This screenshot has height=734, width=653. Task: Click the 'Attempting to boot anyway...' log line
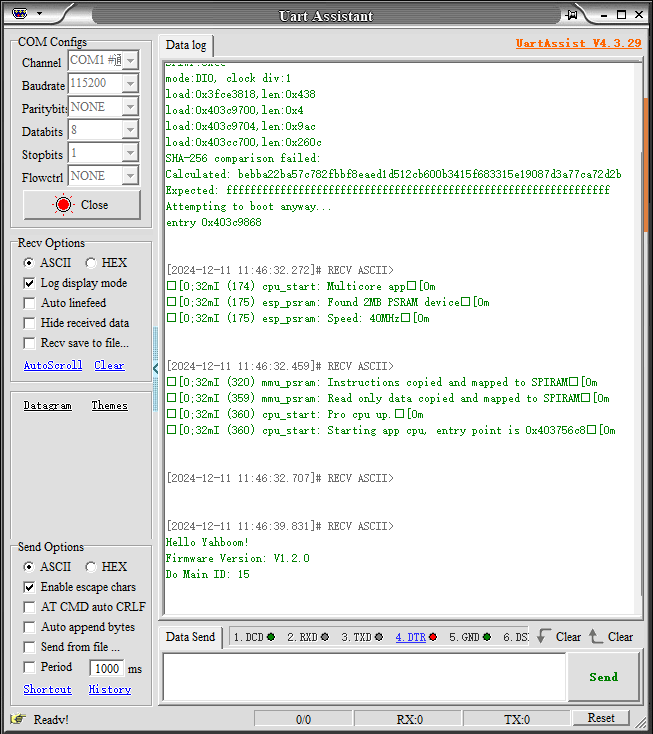[249, 206]
